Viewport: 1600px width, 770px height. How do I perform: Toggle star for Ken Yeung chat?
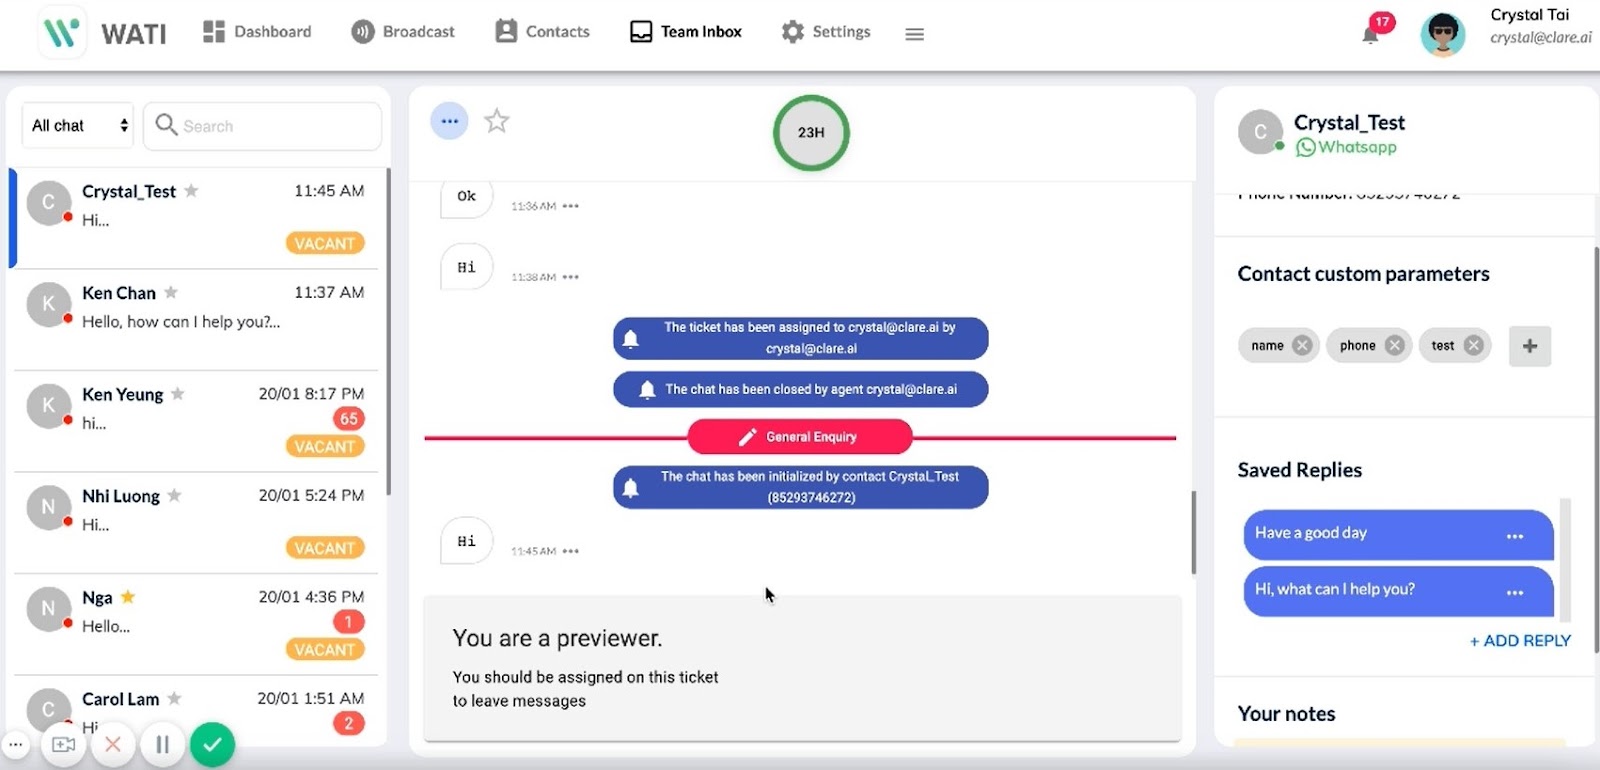pos(178,394)
